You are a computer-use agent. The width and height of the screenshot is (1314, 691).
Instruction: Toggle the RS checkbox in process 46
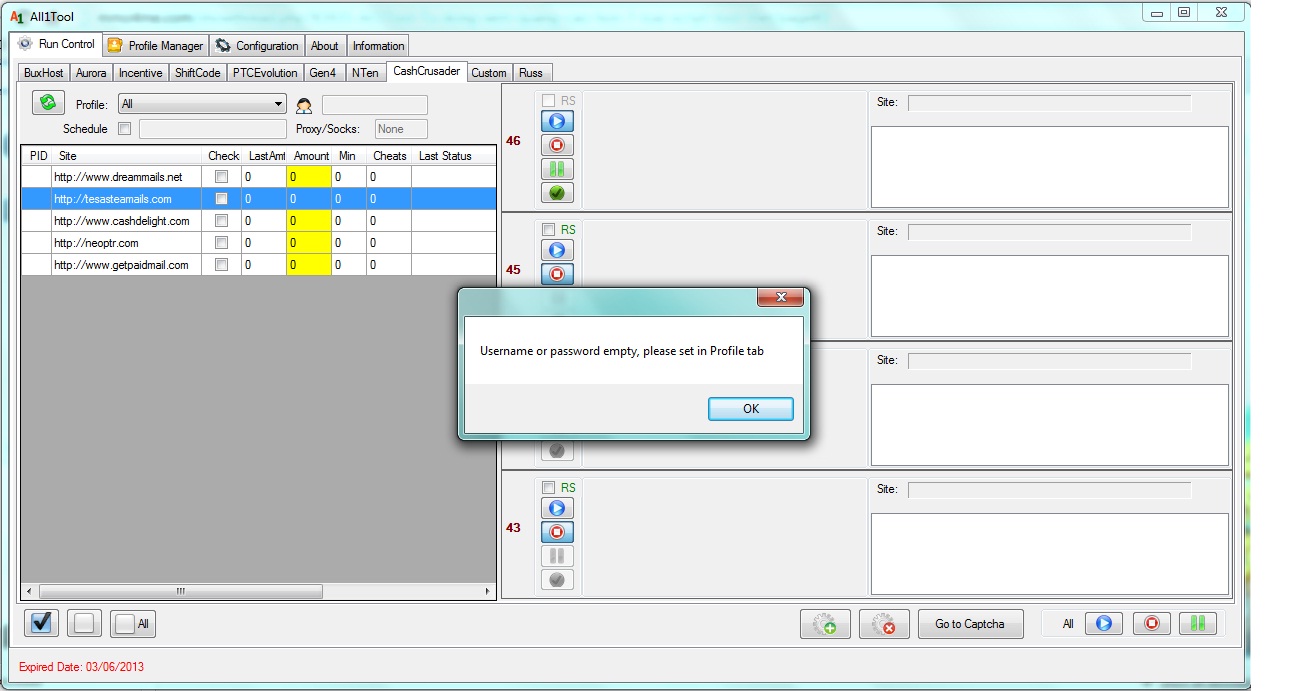click(548, 101)
